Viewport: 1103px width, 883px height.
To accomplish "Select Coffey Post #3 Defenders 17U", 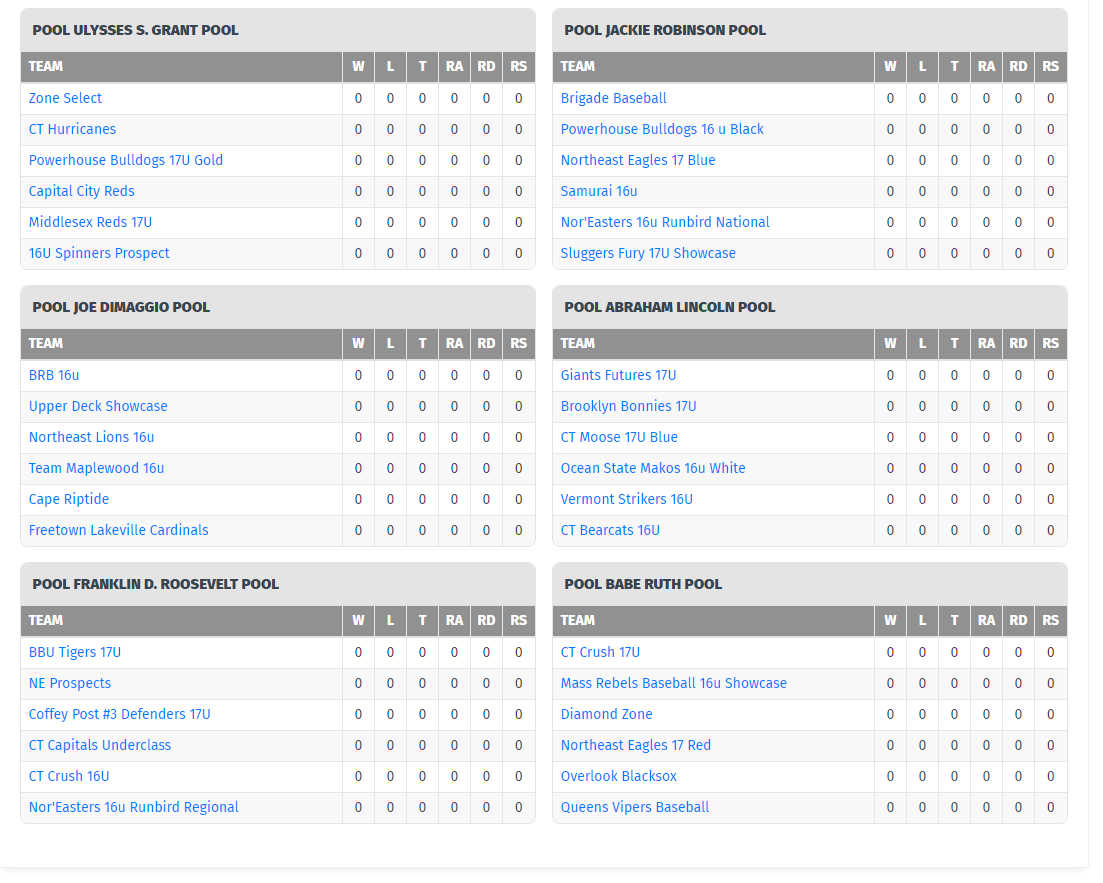I will (119, 714).
